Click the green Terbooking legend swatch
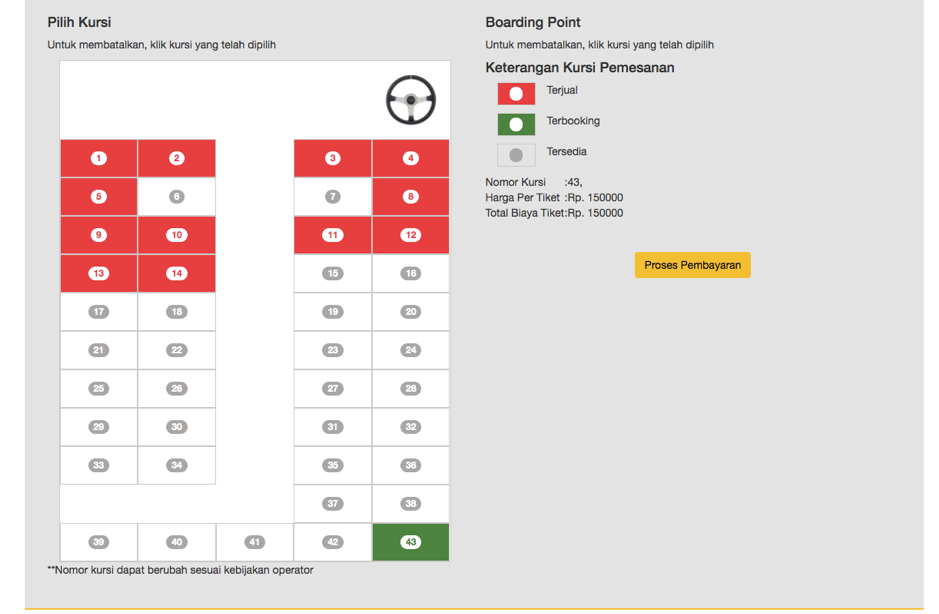The image size is (939, 614). pos(516,125)
